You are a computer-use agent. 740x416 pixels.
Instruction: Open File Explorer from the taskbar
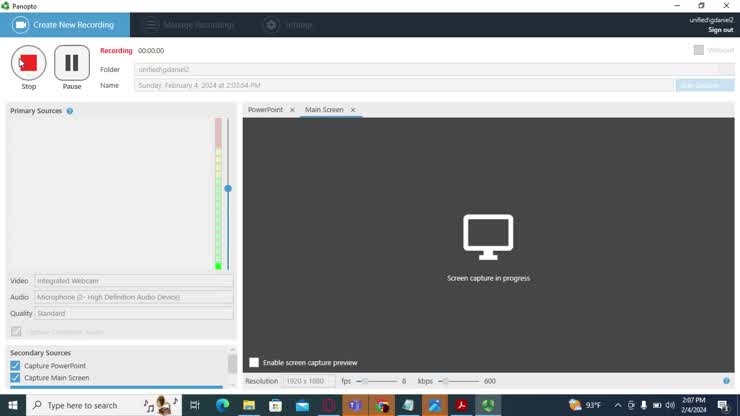(x=249, y=405)
